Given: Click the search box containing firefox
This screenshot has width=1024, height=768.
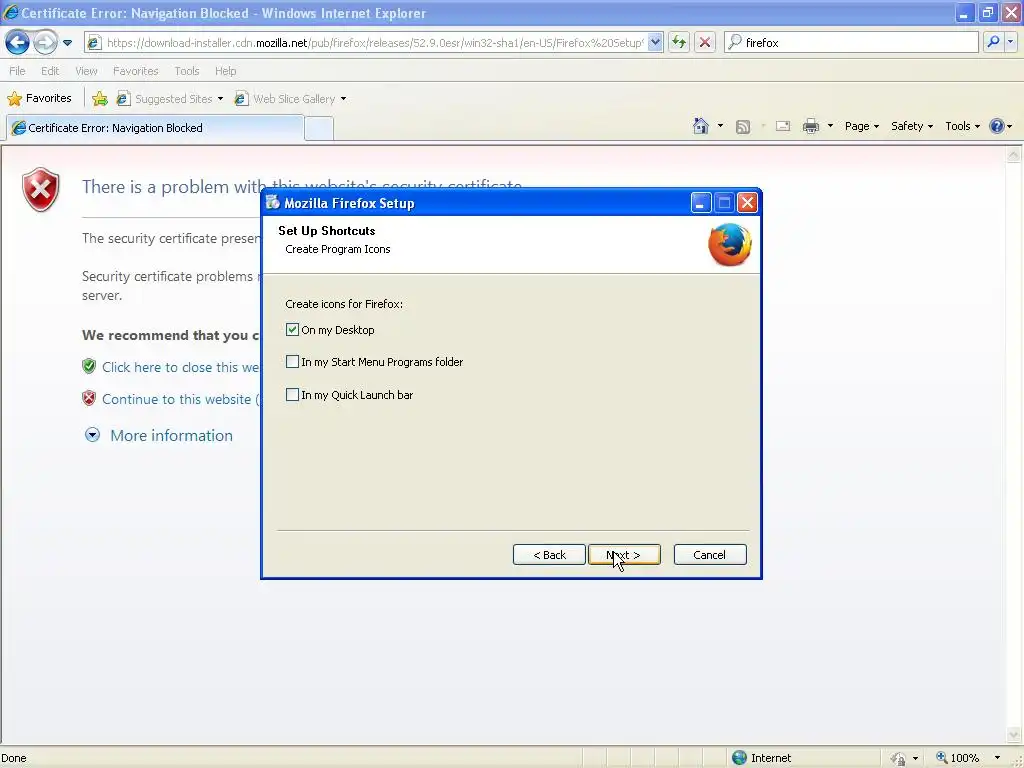Looking at the screenshot, I should point(852,42).
